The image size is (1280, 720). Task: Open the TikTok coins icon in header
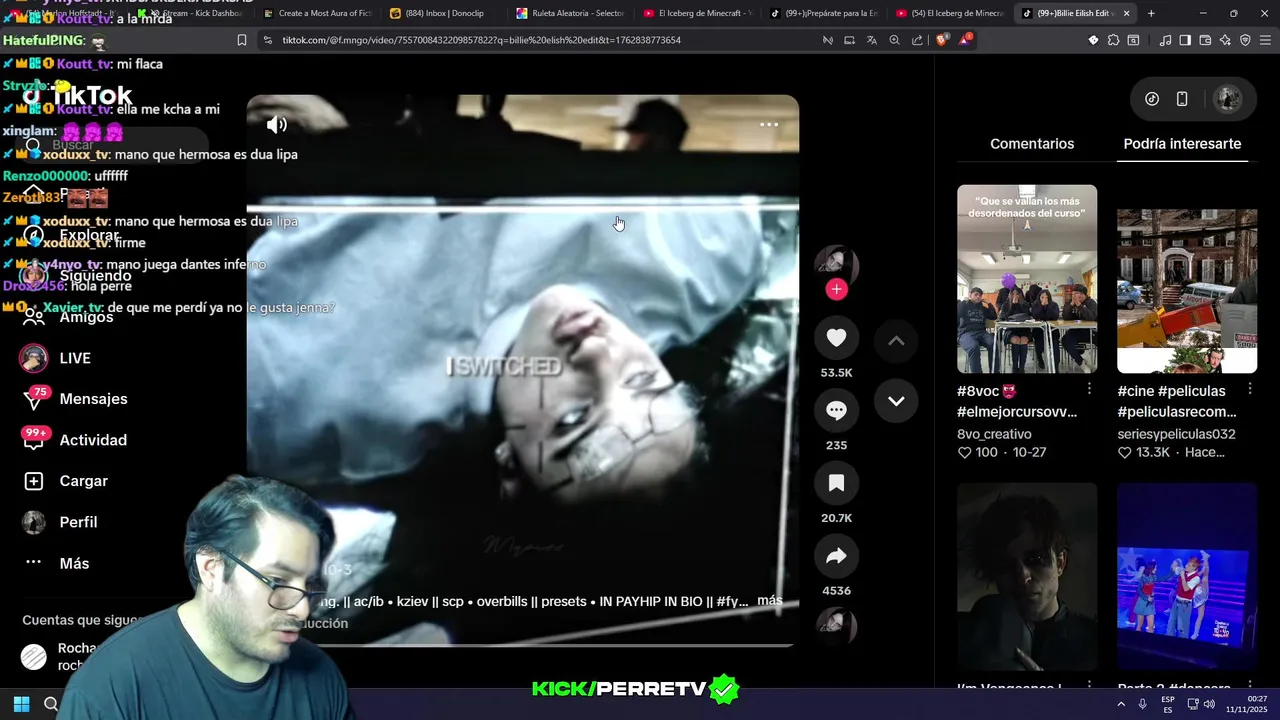pyautogui.click(x=1152, y=99)
